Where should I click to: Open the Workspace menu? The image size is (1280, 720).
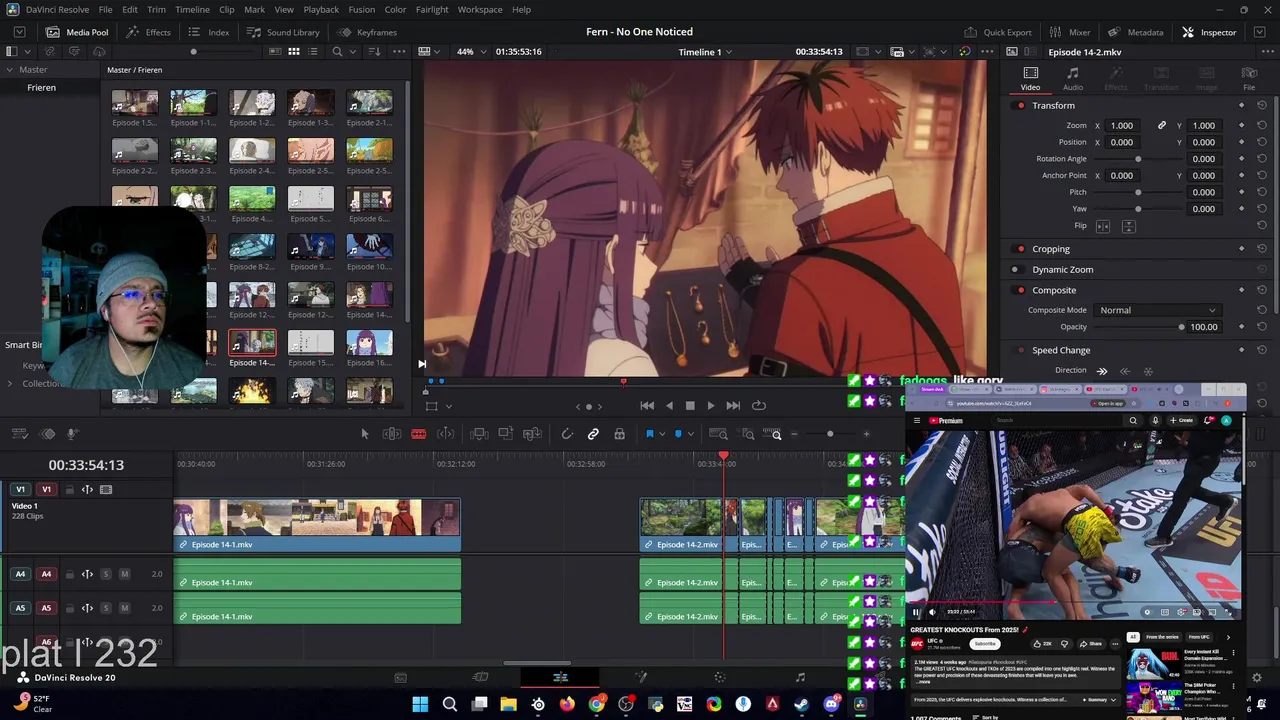tap(480, 9)
